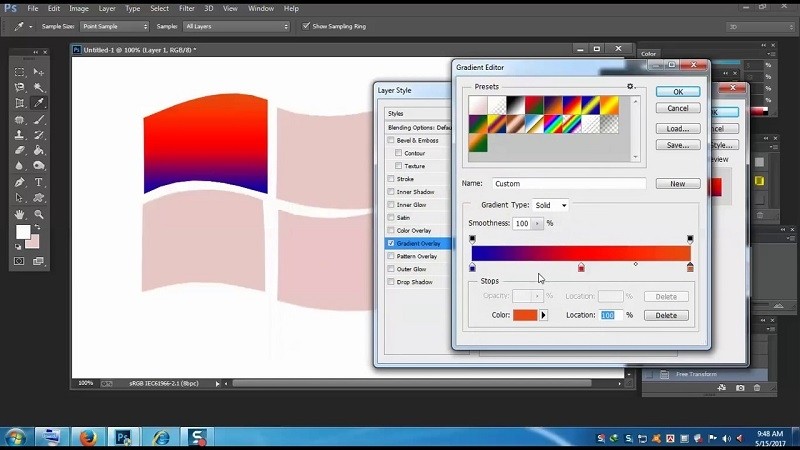The width and height of the screenshot is (800, 450).
Task: Select the Horizontal Type tool
Action: [39, 182]
